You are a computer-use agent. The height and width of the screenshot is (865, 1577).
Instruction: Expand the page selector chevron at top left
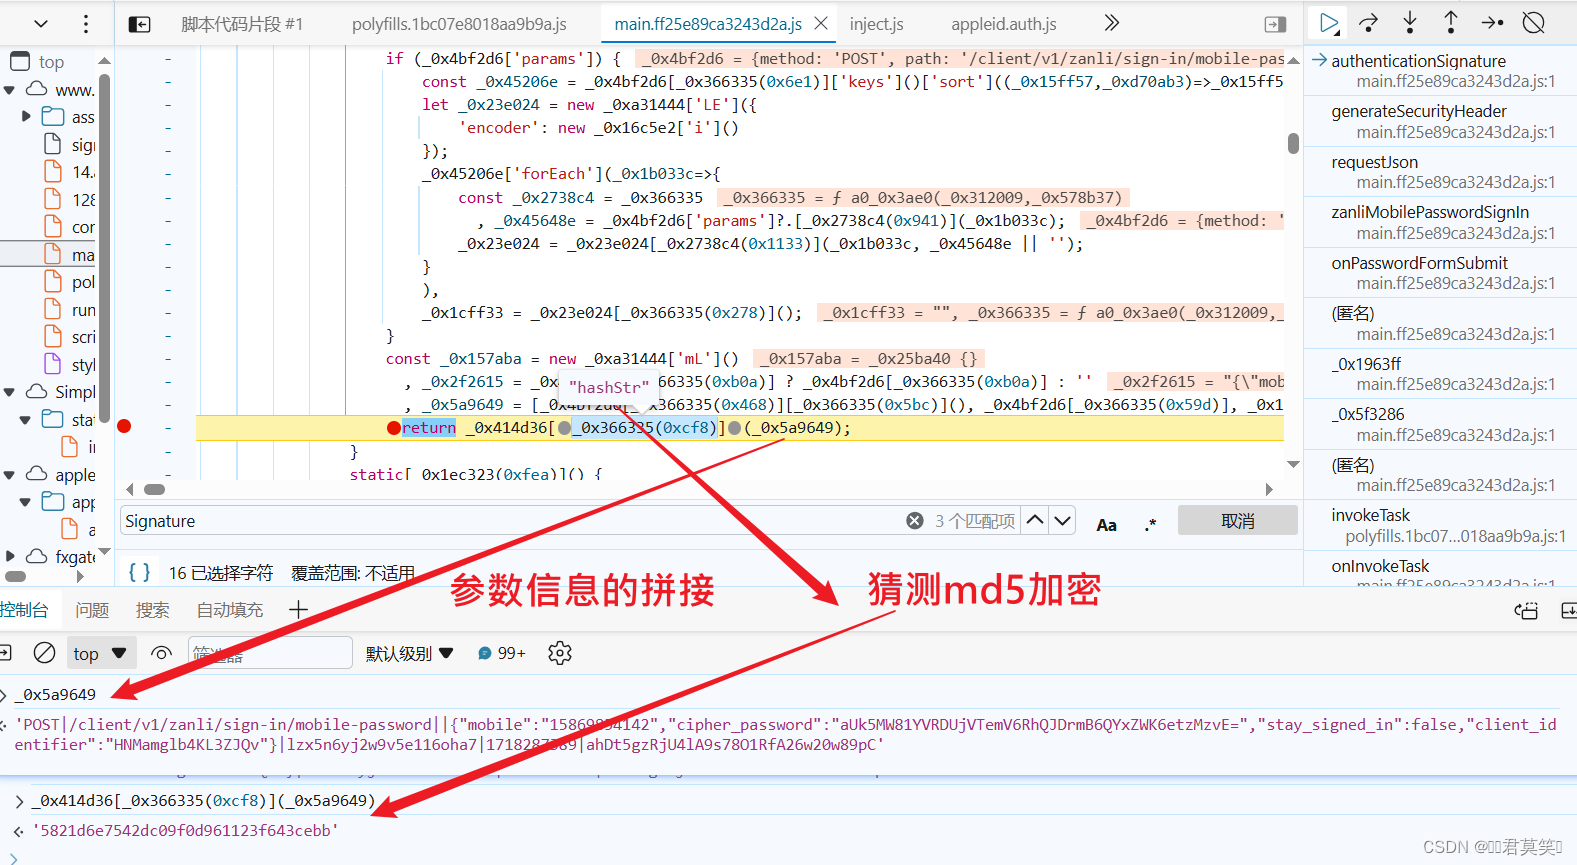(x=41, y=23)
